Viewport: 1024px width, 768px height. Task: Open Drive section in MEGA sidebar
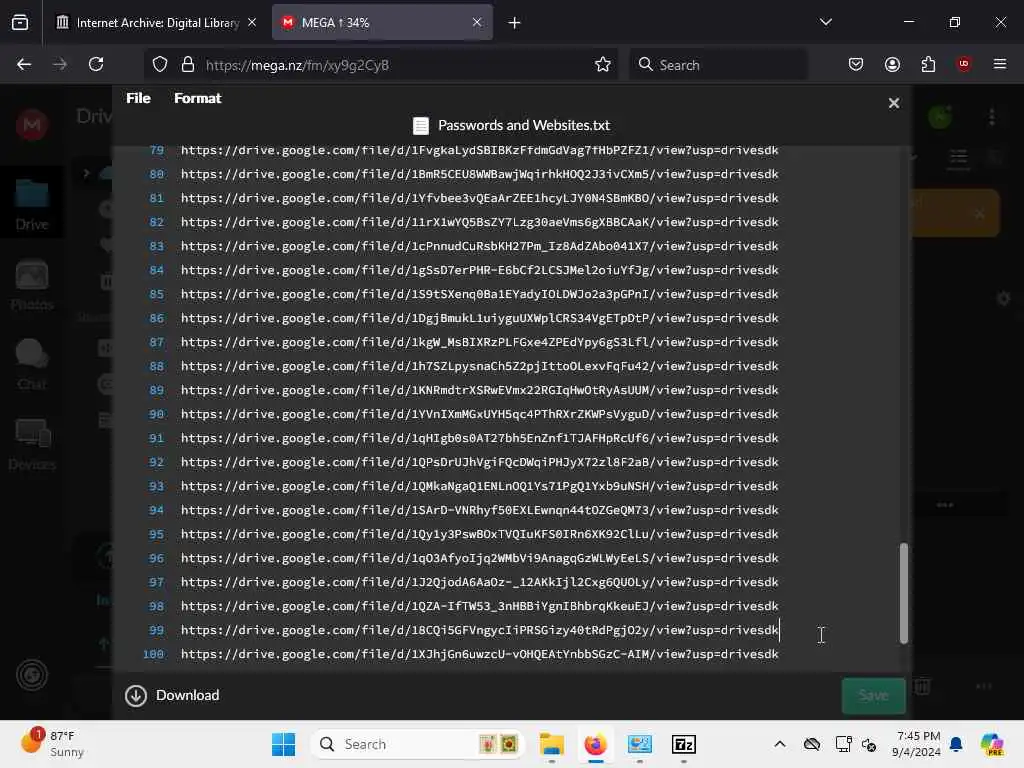pyautogui.click(x=31, y=204)
